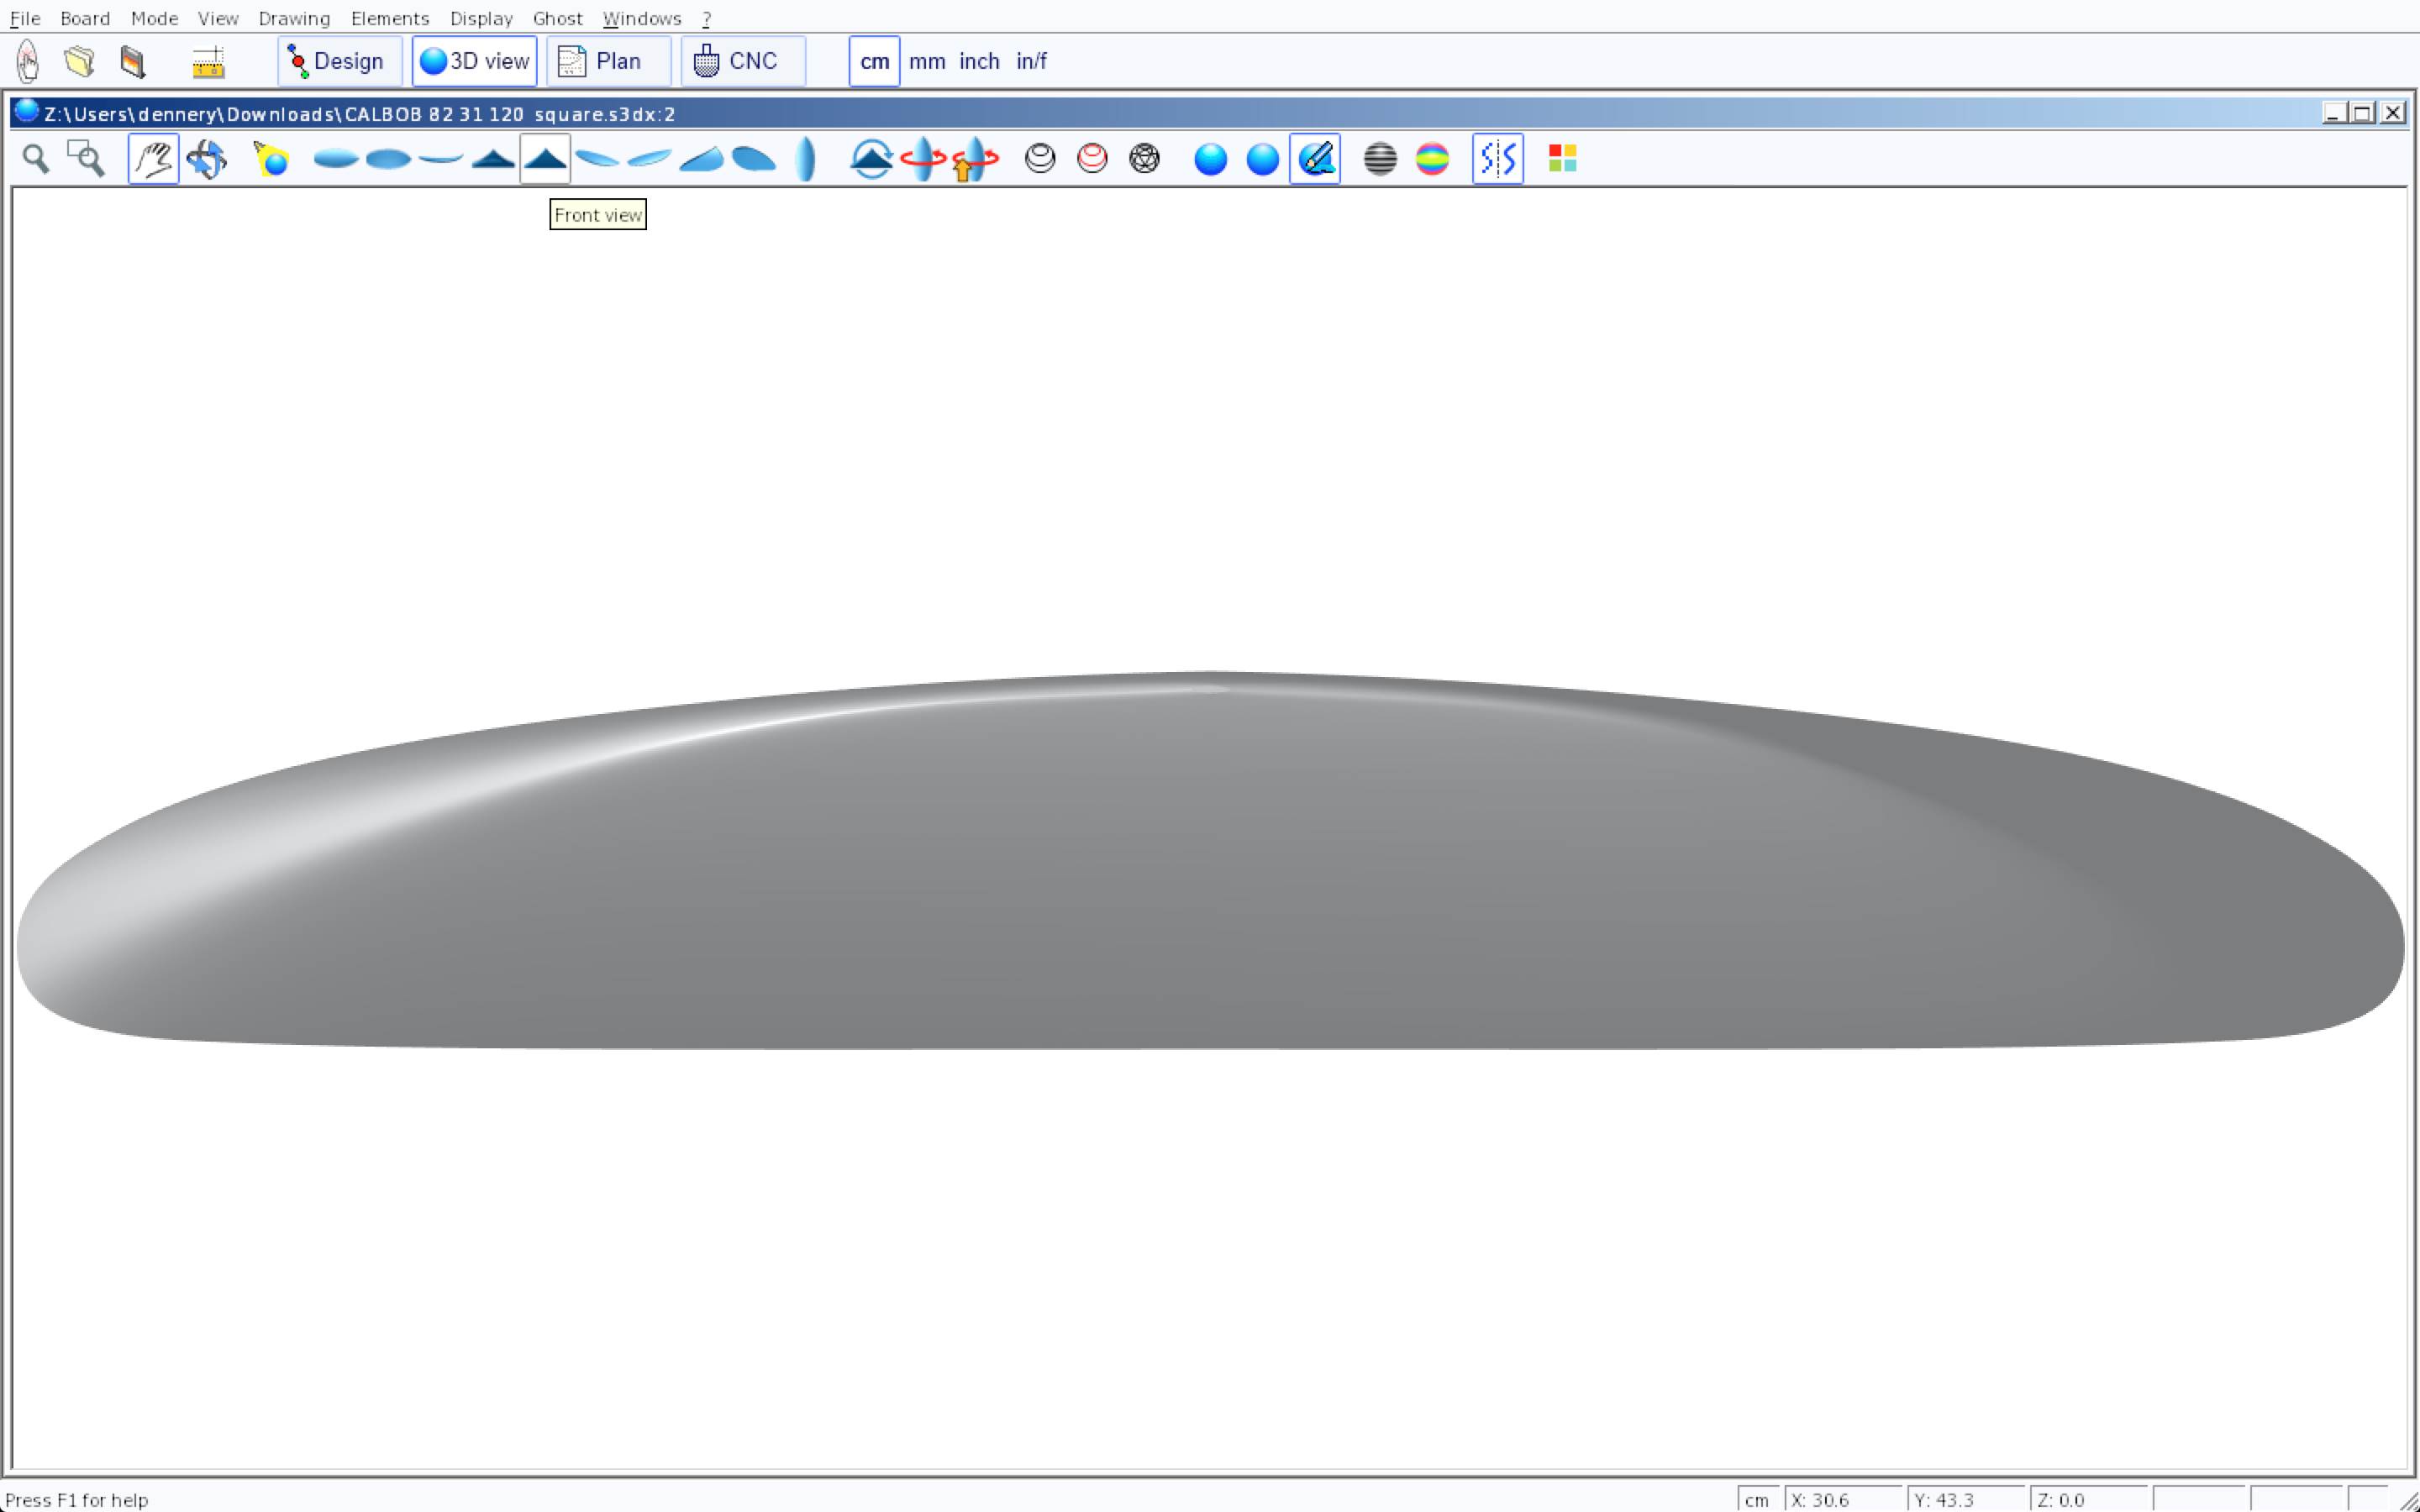Switch to Design mode
This screenshot has width=2420, height=1512.
(x=339, y=62)
